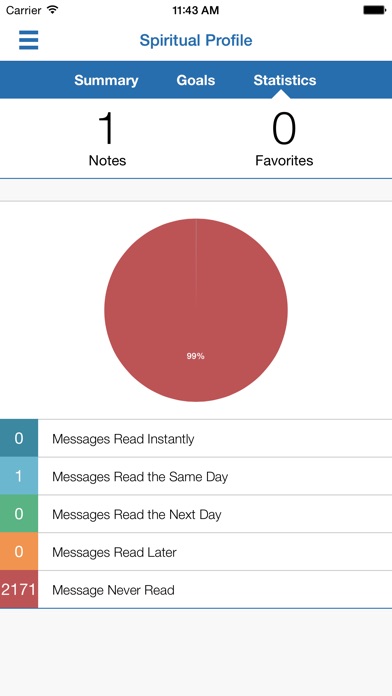The height and width of the screenshot is (696, 392).
Task: Switch to the Goals tab
Action: click(x=196, y=80)
